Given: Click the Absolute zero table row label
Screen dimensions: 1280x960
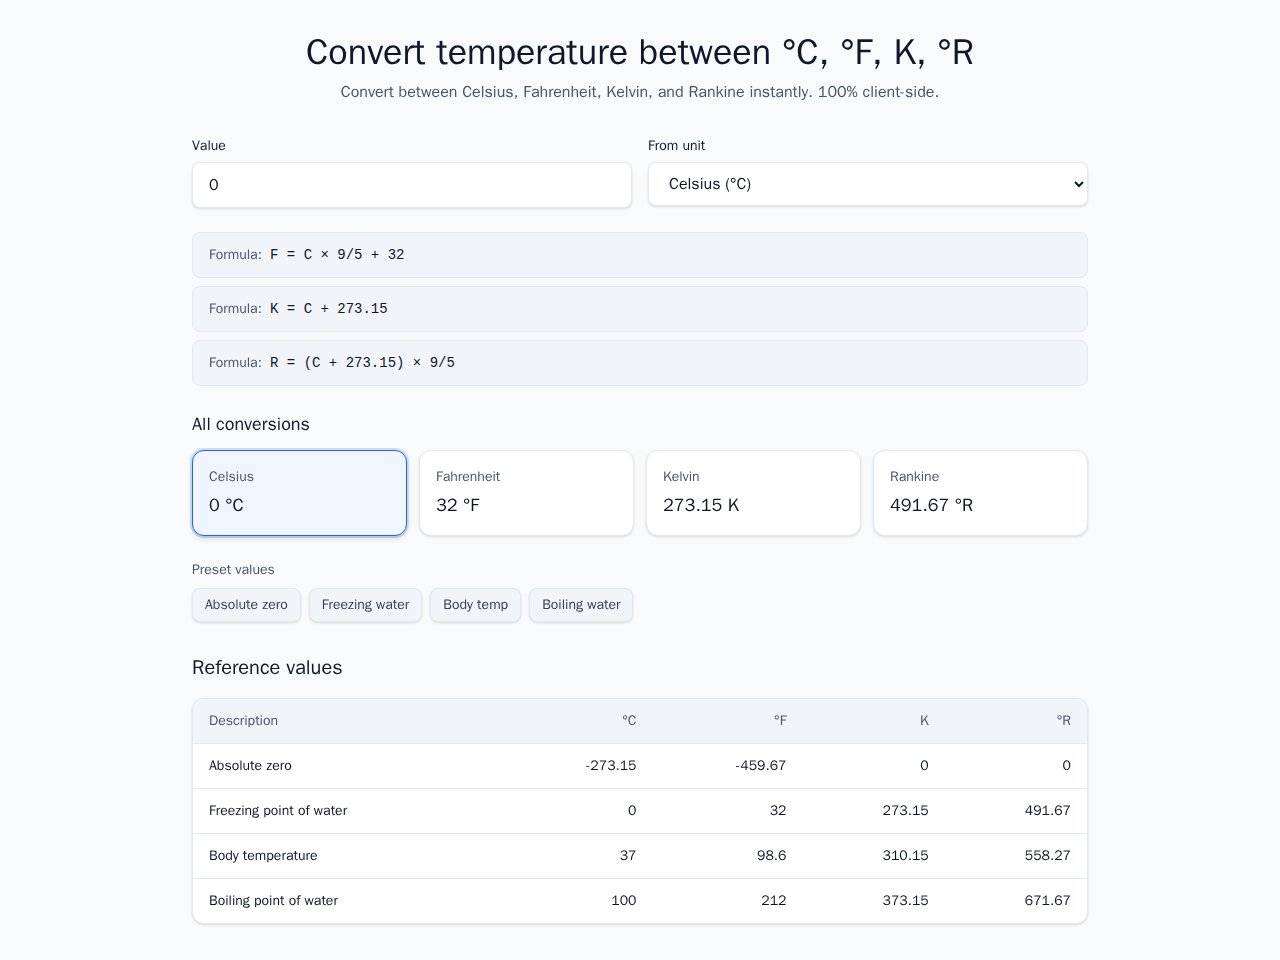Looking at the screenshot, I should (250, 766).
